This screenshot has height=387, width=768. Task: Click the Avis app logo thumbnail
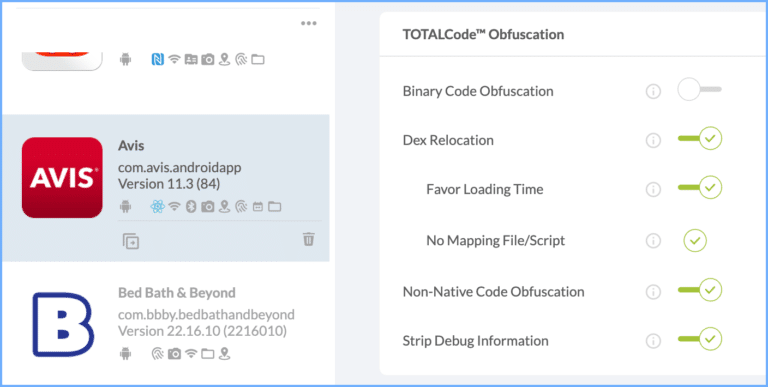point(62,177)
